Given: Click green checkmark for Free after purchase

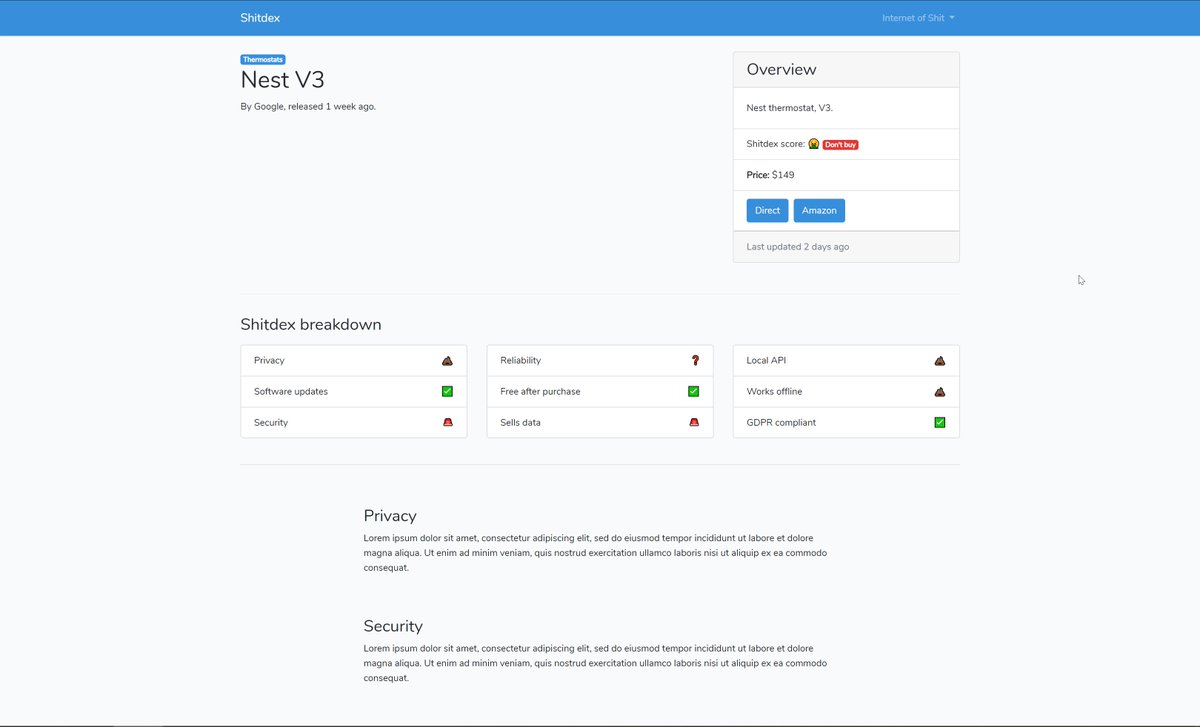Looking at the screenshot, I should [693, 391].
